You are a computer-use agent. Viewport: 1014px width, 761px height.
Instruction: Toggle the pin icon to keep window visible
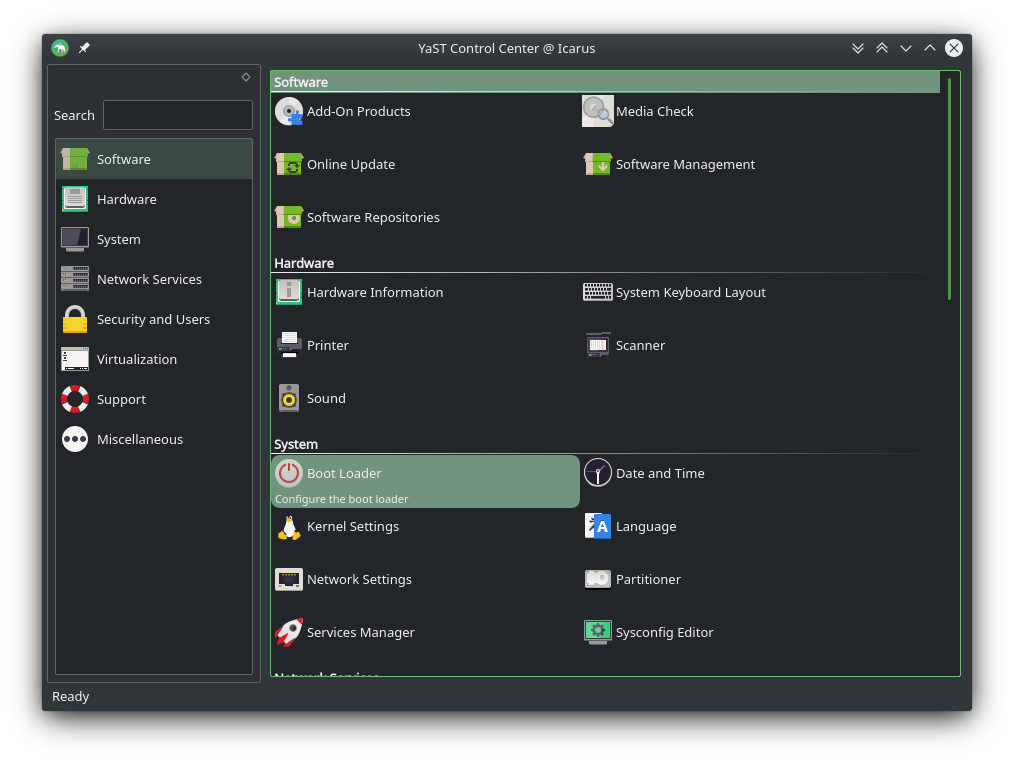tap(83, 47)
